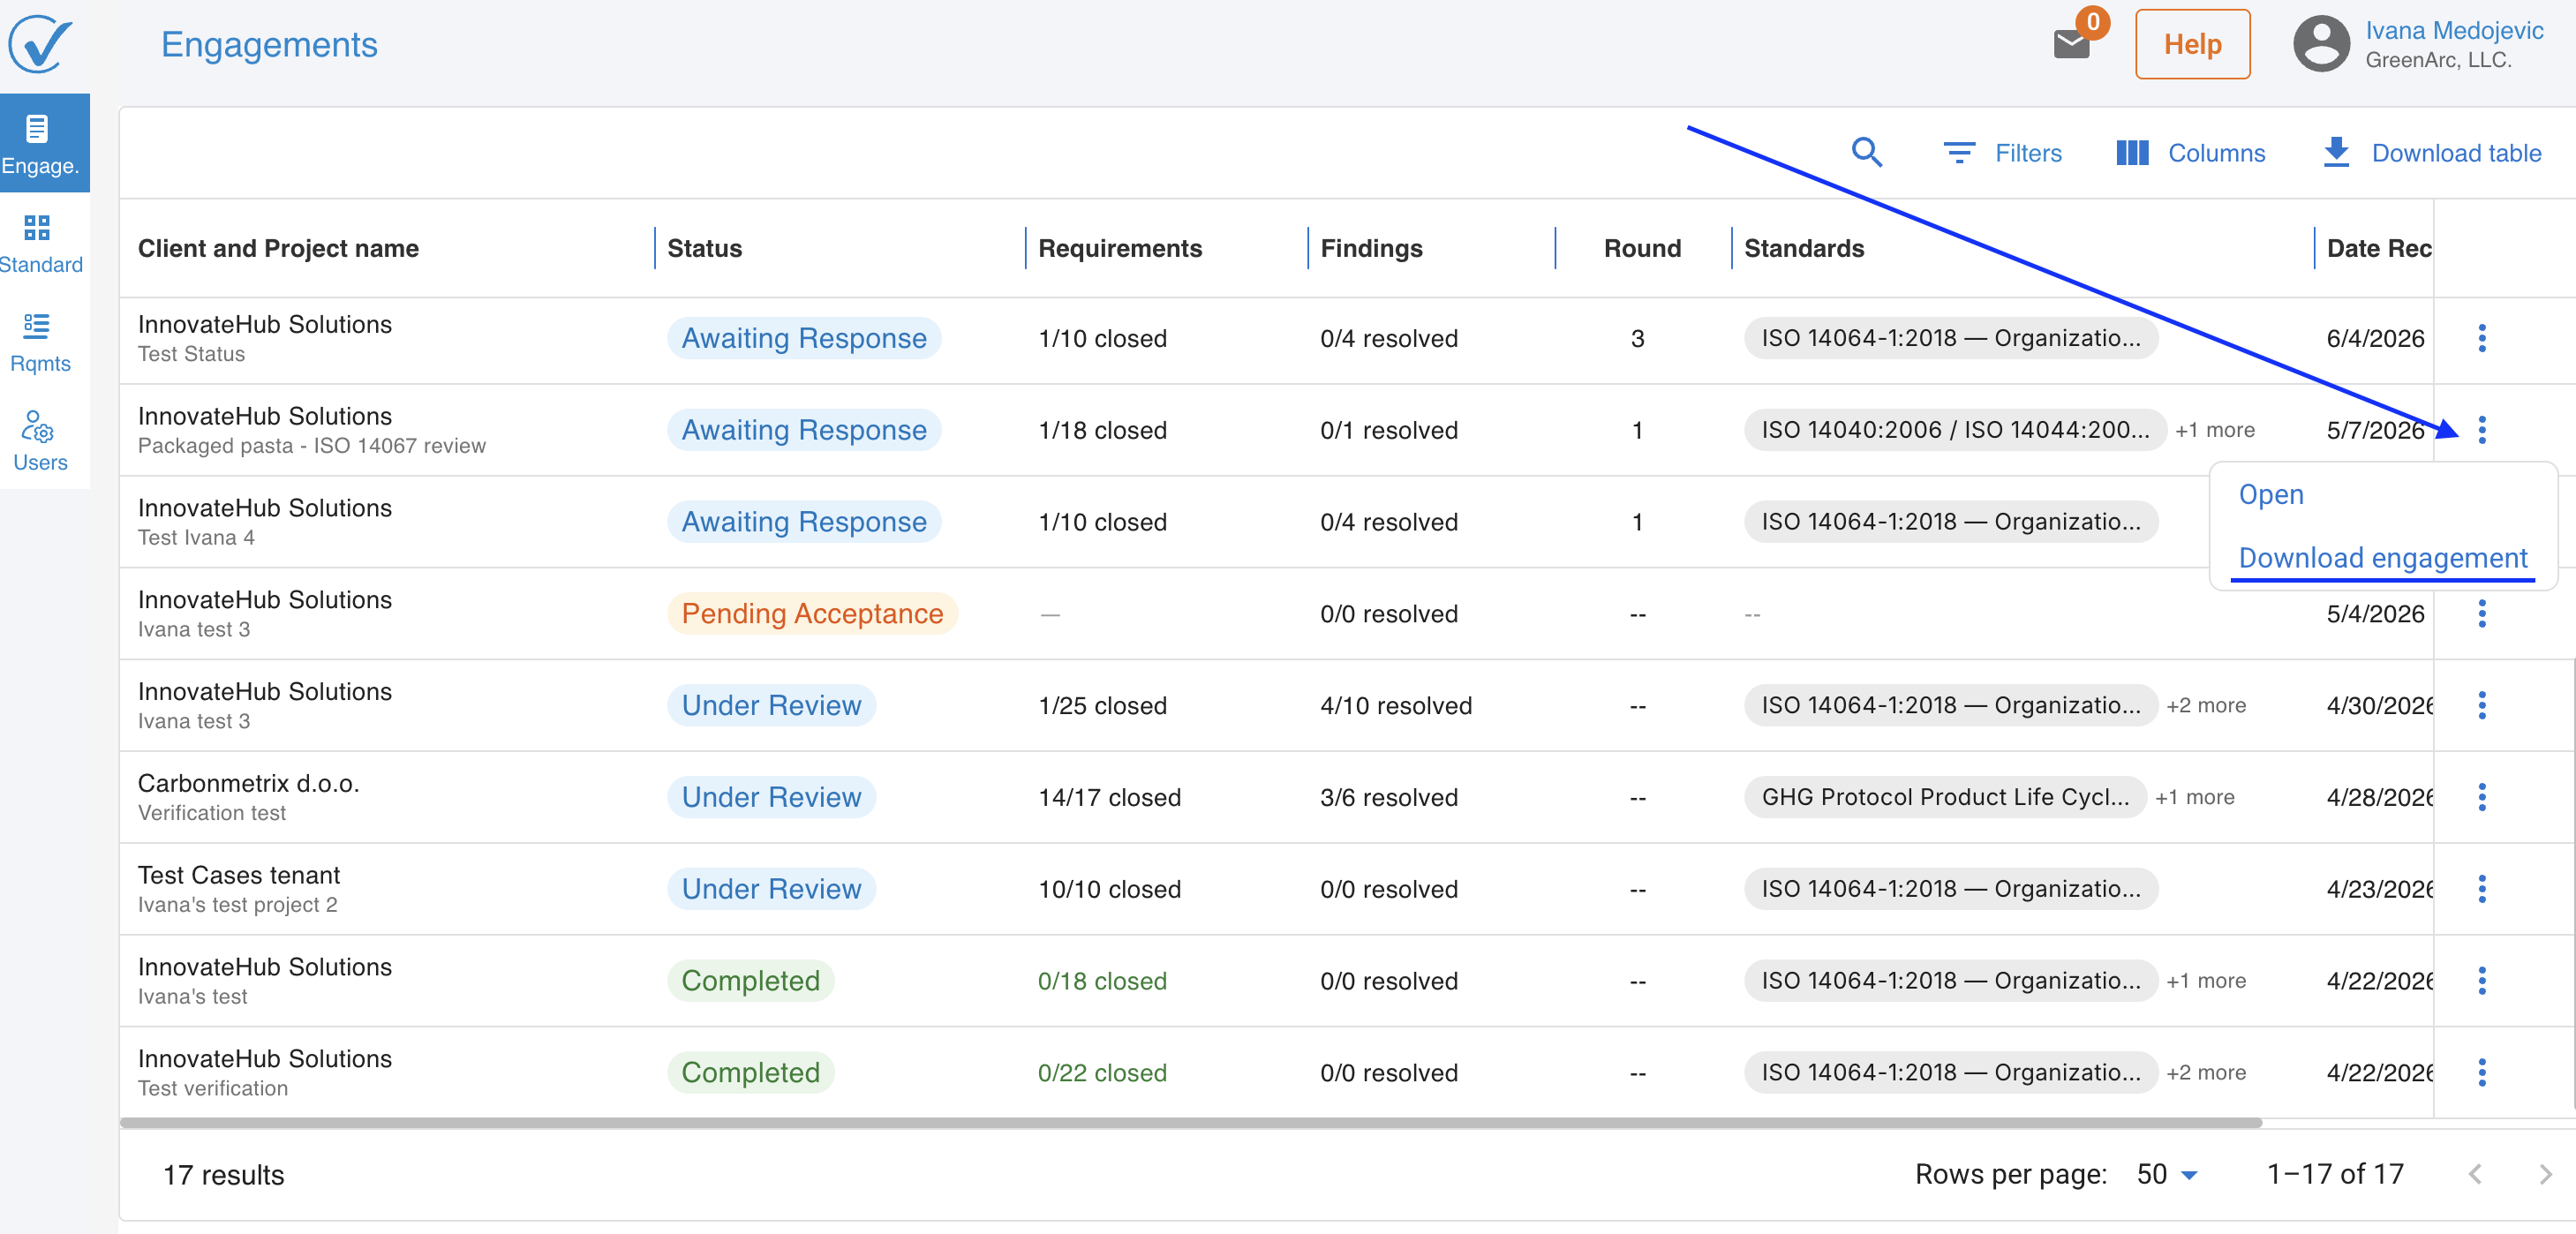
Task: Open Ivana Medojevic profile name
Action: point(2453,30)
